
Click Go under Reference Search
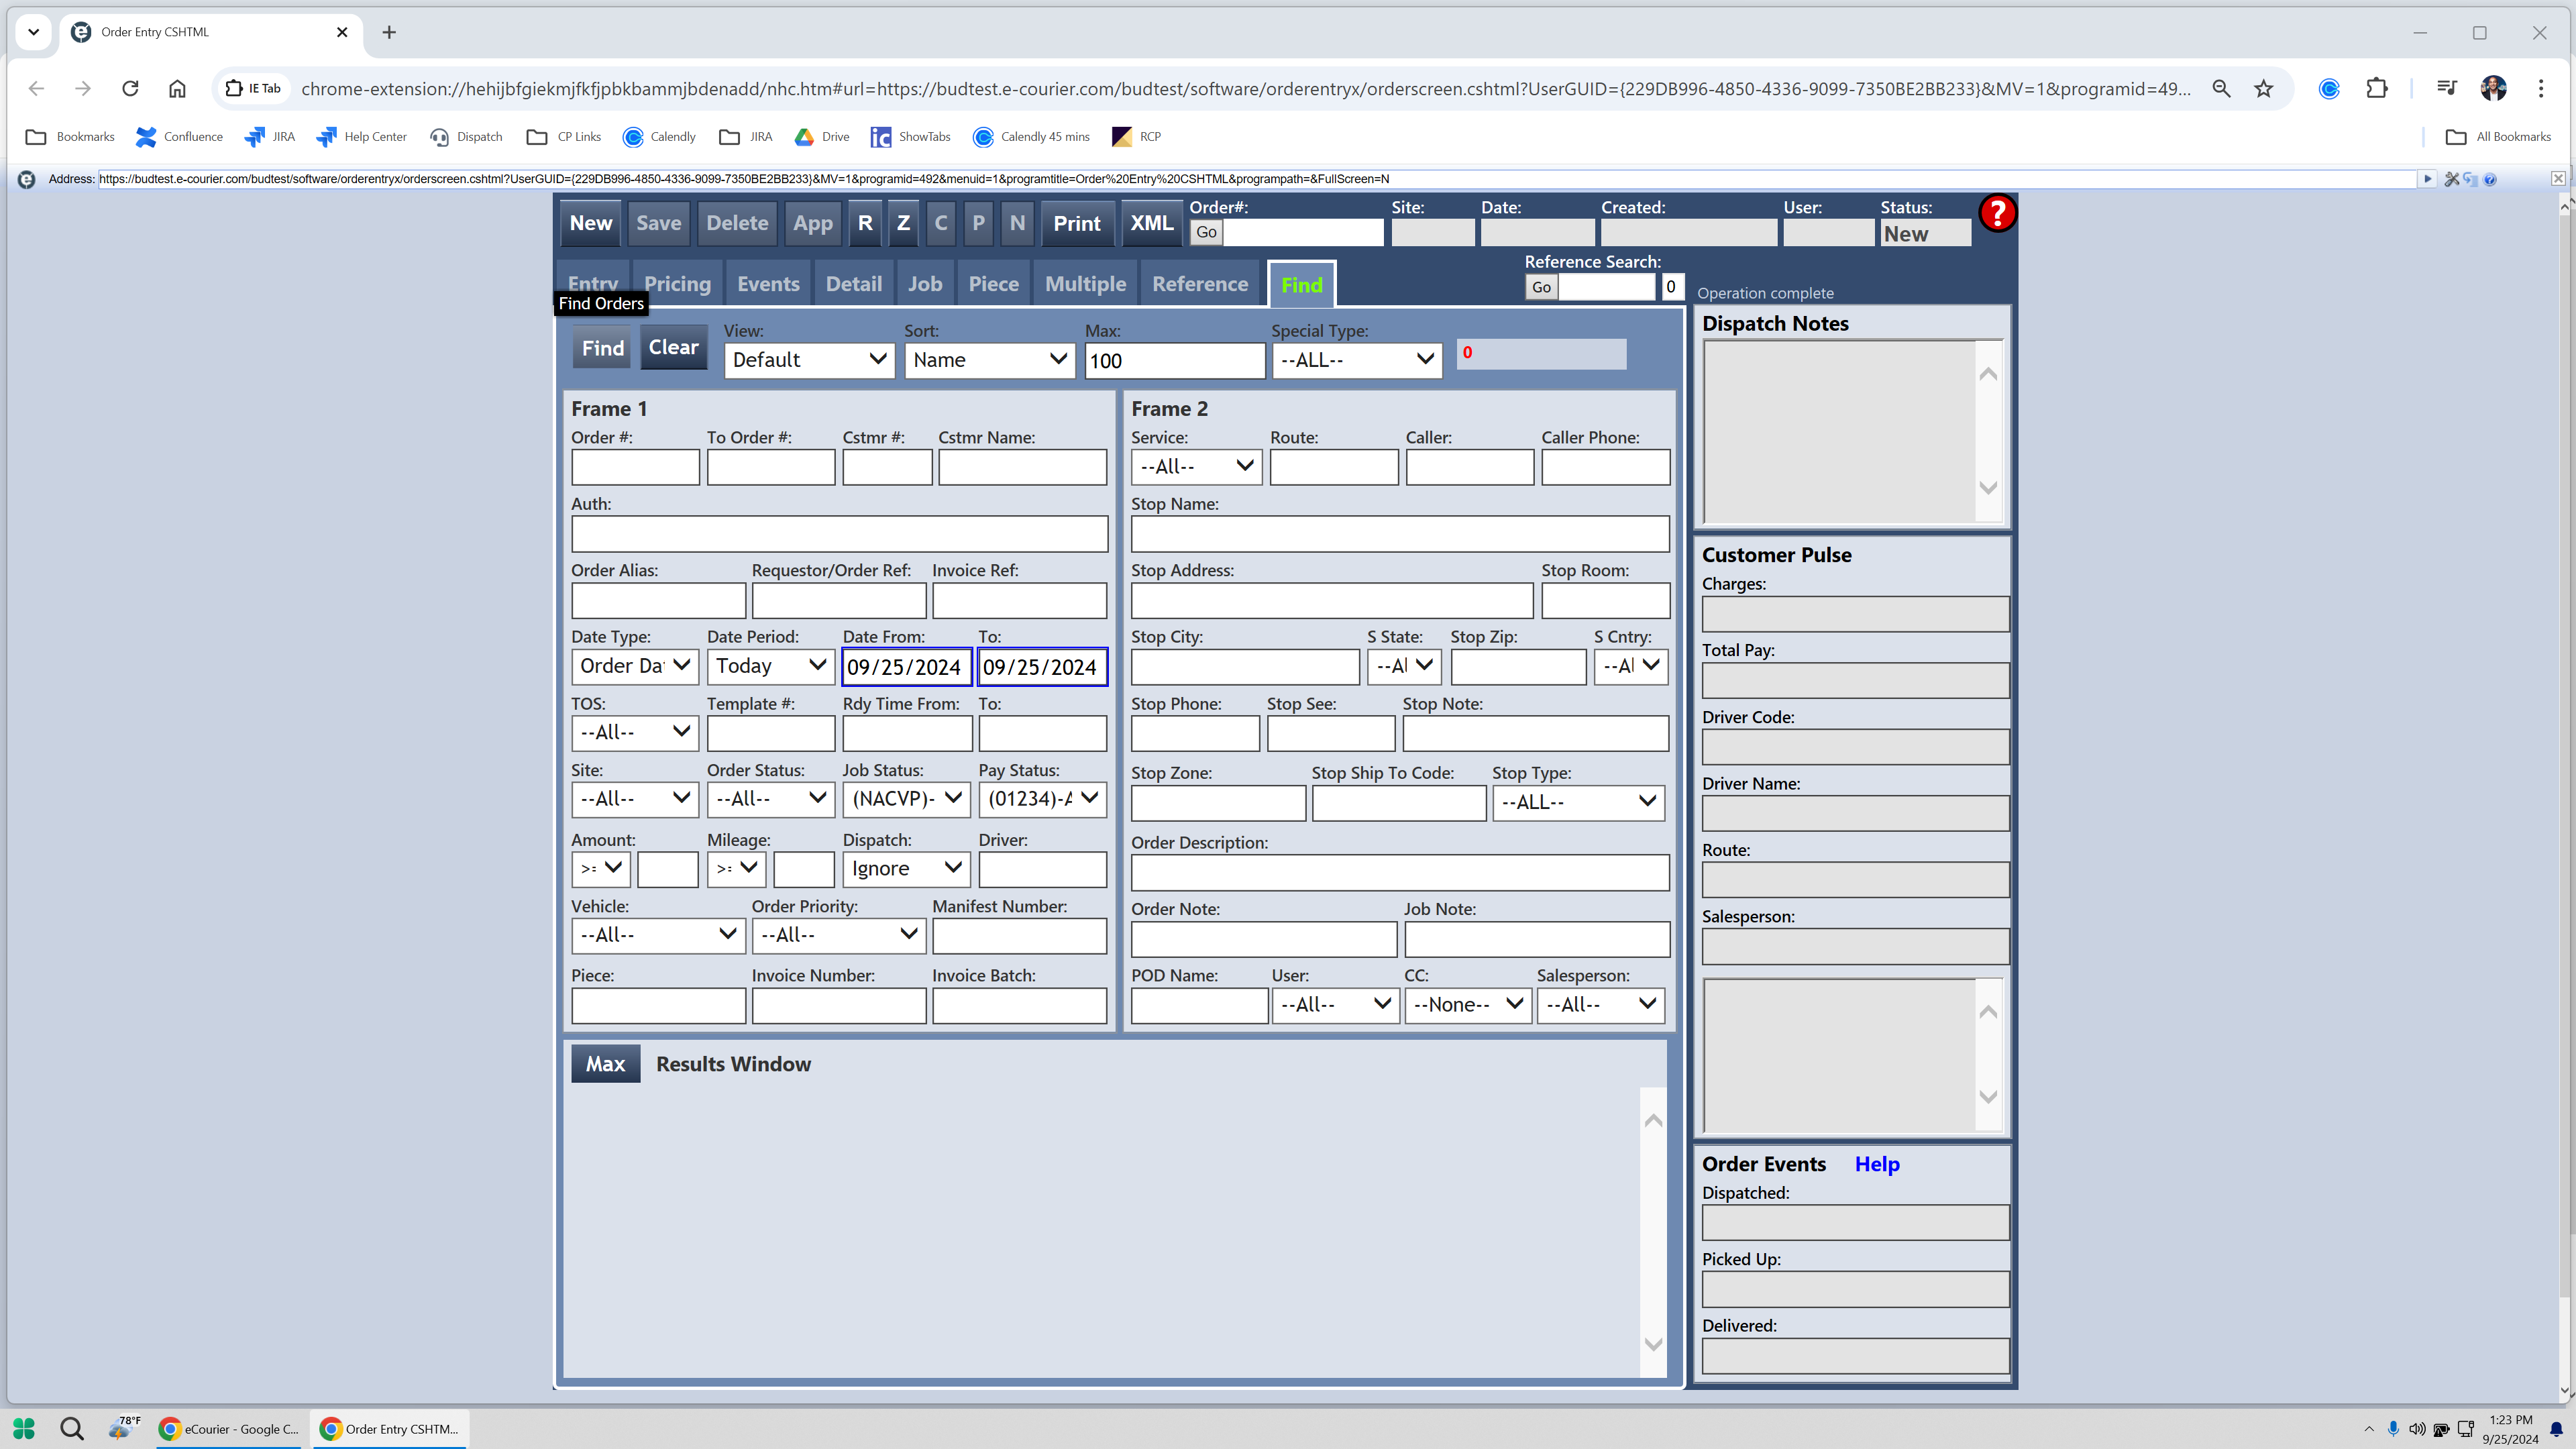click(x=1541, y=287)
